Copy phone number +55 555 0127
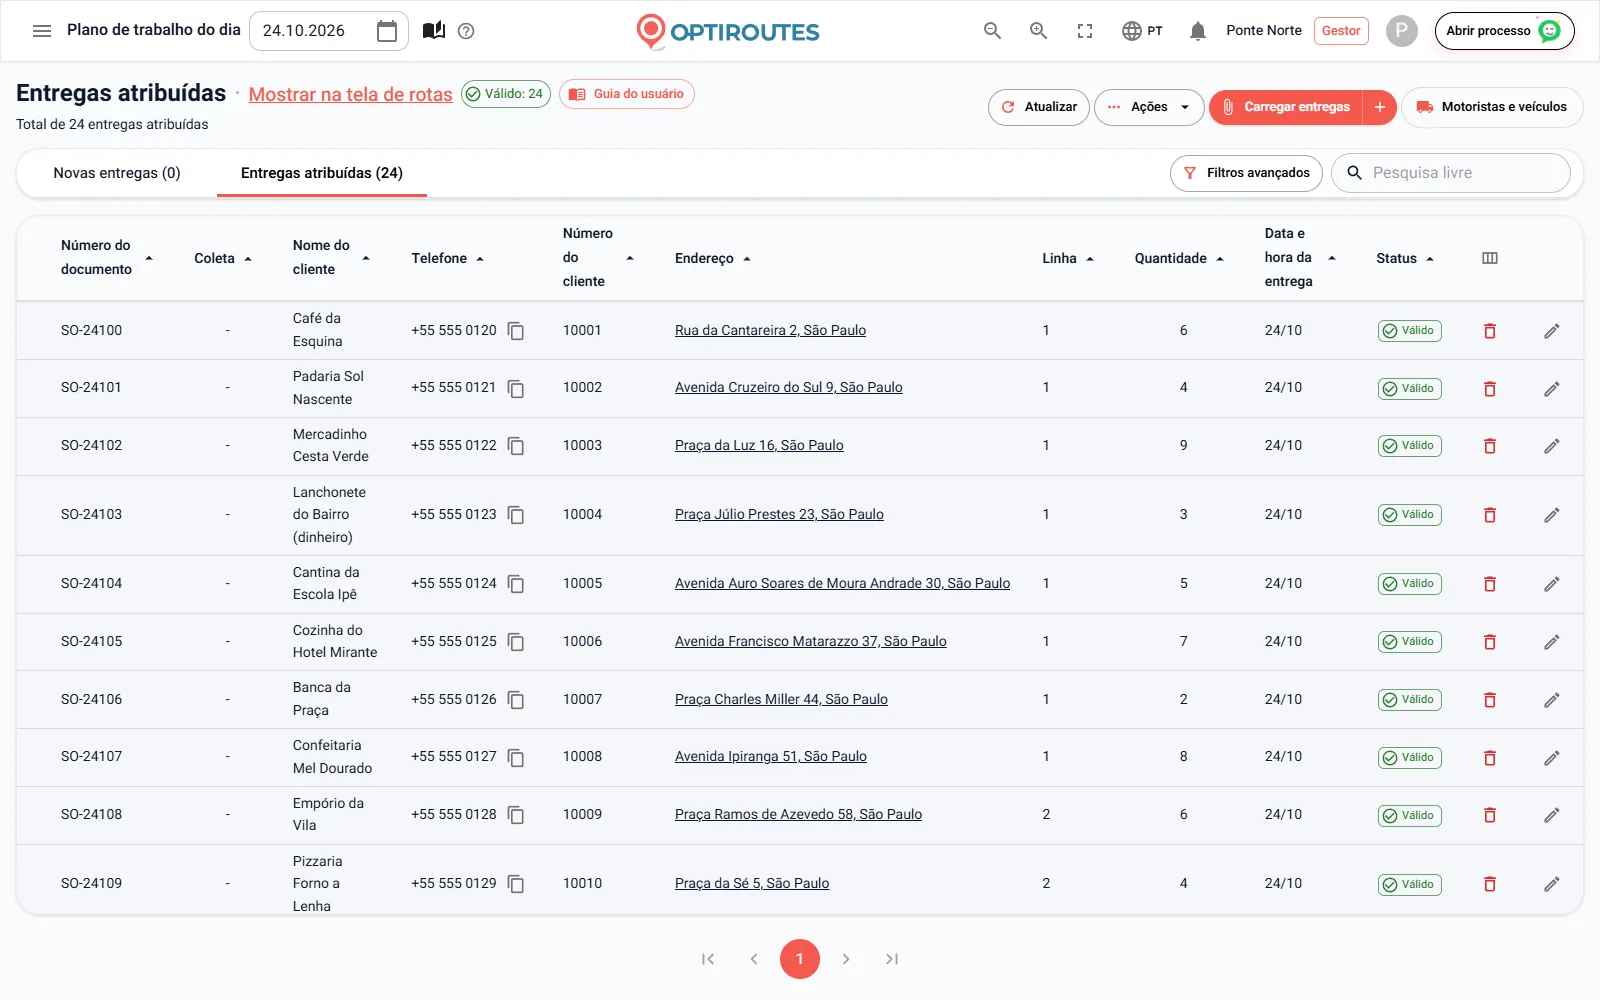The height and width of the screenshot is (1000, 1600). pos(516,758)
